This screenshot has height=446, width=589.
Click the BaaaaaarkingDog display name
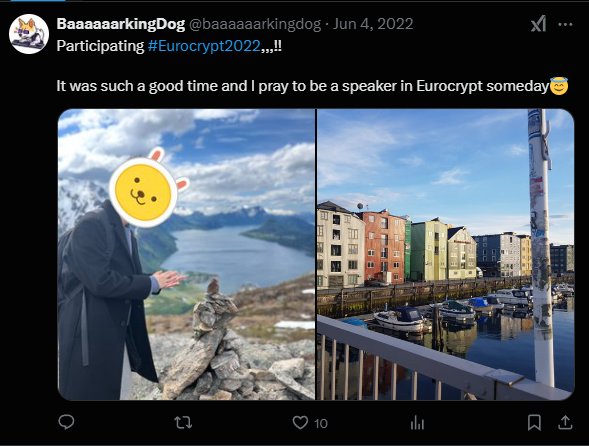121,24
